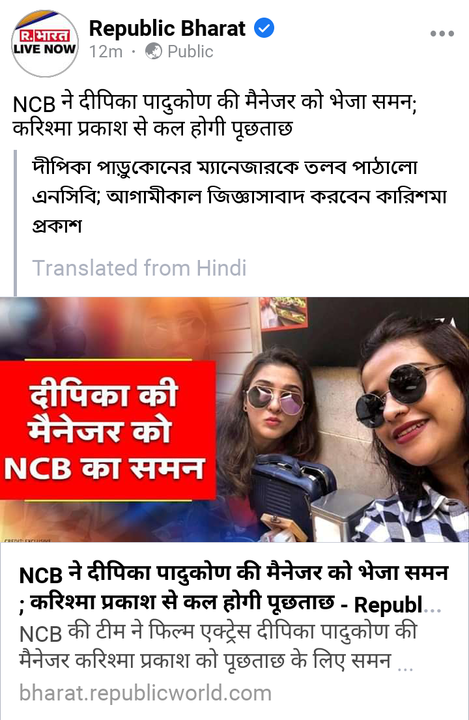The image size is (469, 720).
Task: Click the globe audience icon
Action: (153, 51)
